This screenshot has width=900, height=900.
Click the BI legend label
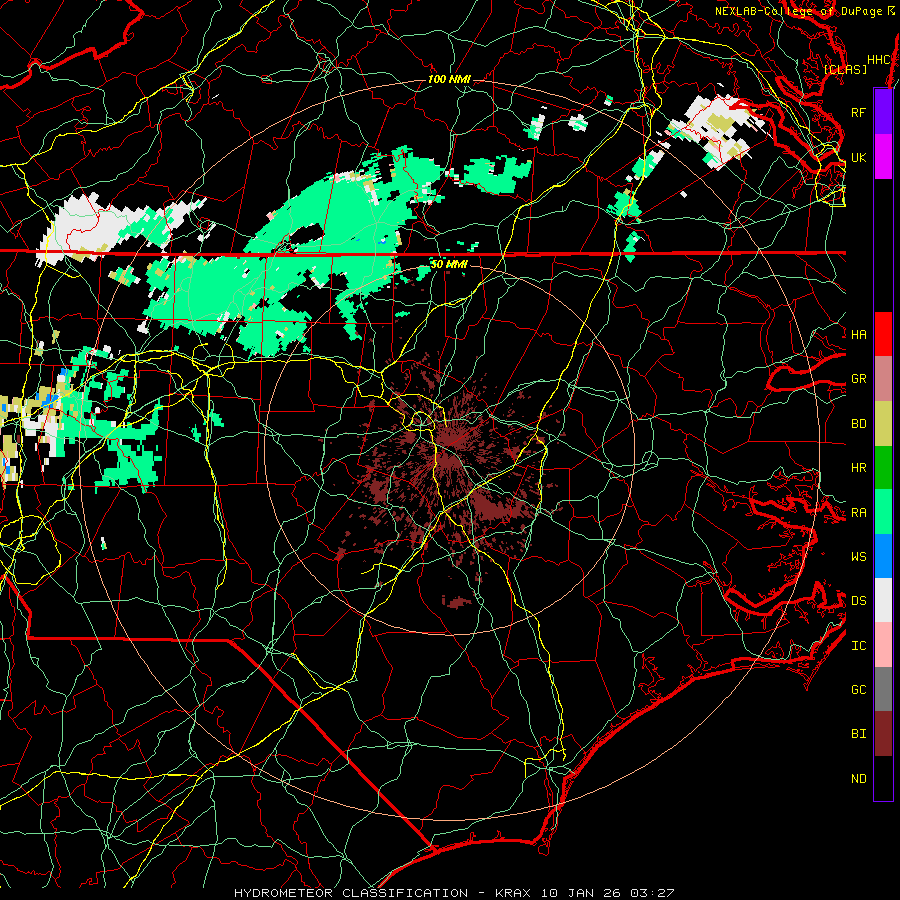tap(858, 734)
